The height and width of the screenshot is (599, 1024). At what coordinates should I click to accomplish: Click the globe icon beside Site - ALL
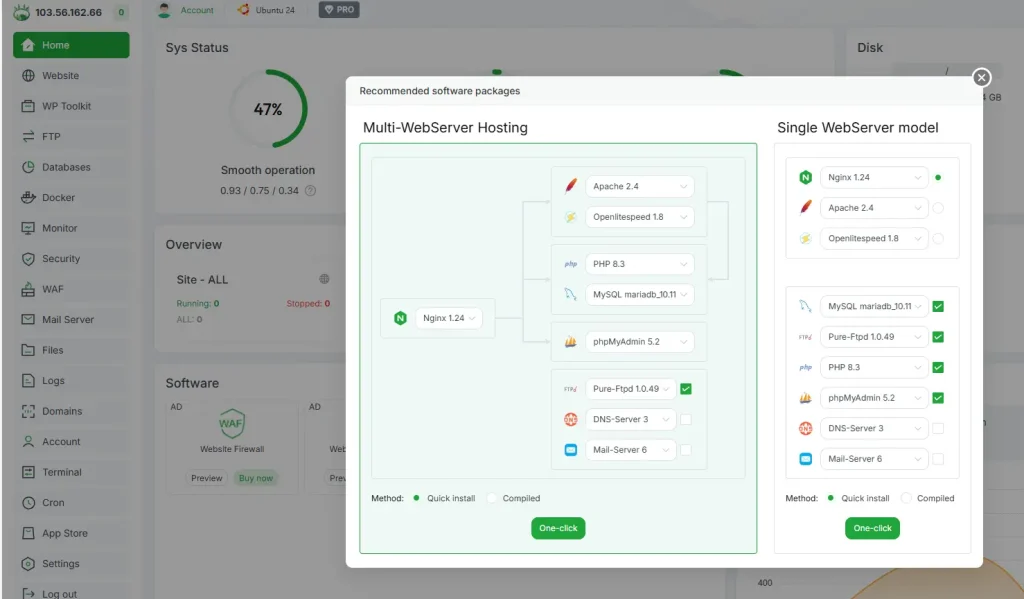tap(324, 279)
